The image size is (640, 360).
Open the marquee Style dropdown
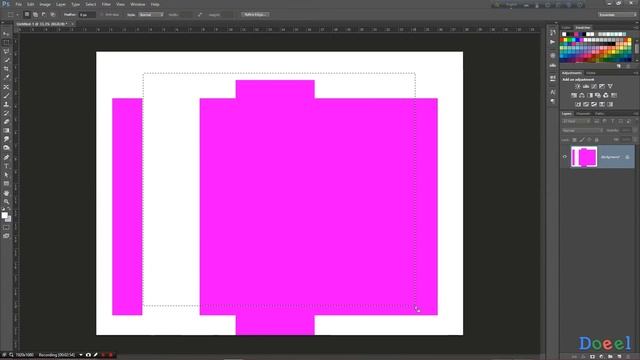point(151,15)
